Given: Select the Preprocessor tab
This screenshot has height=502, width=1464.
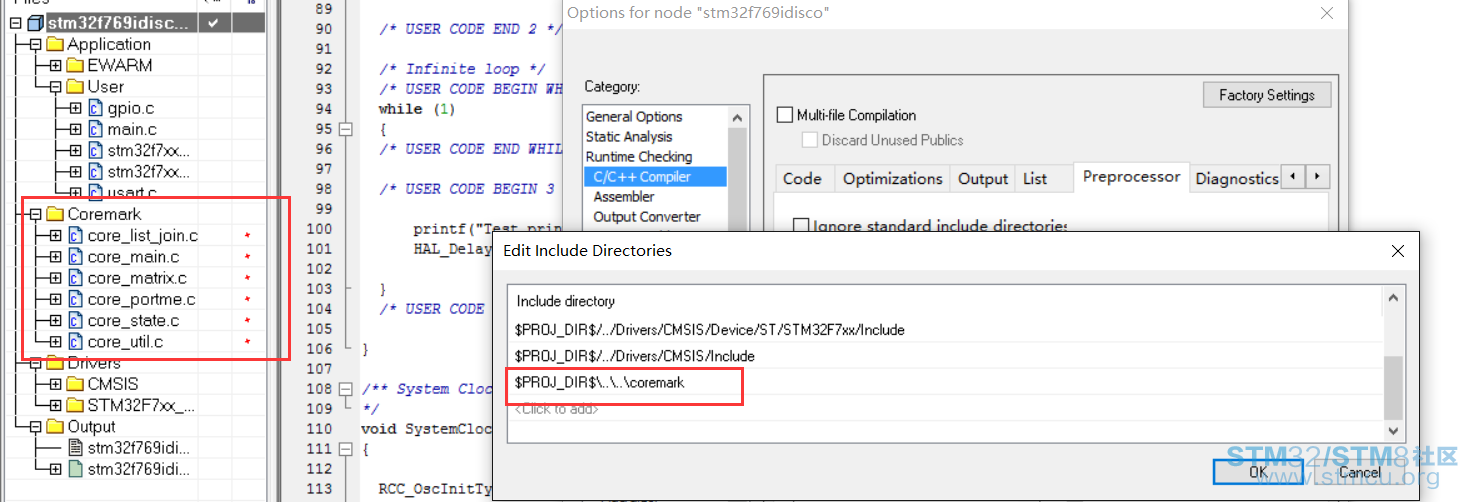Looking at the screenshot, I should click(x=1132, y=177).
